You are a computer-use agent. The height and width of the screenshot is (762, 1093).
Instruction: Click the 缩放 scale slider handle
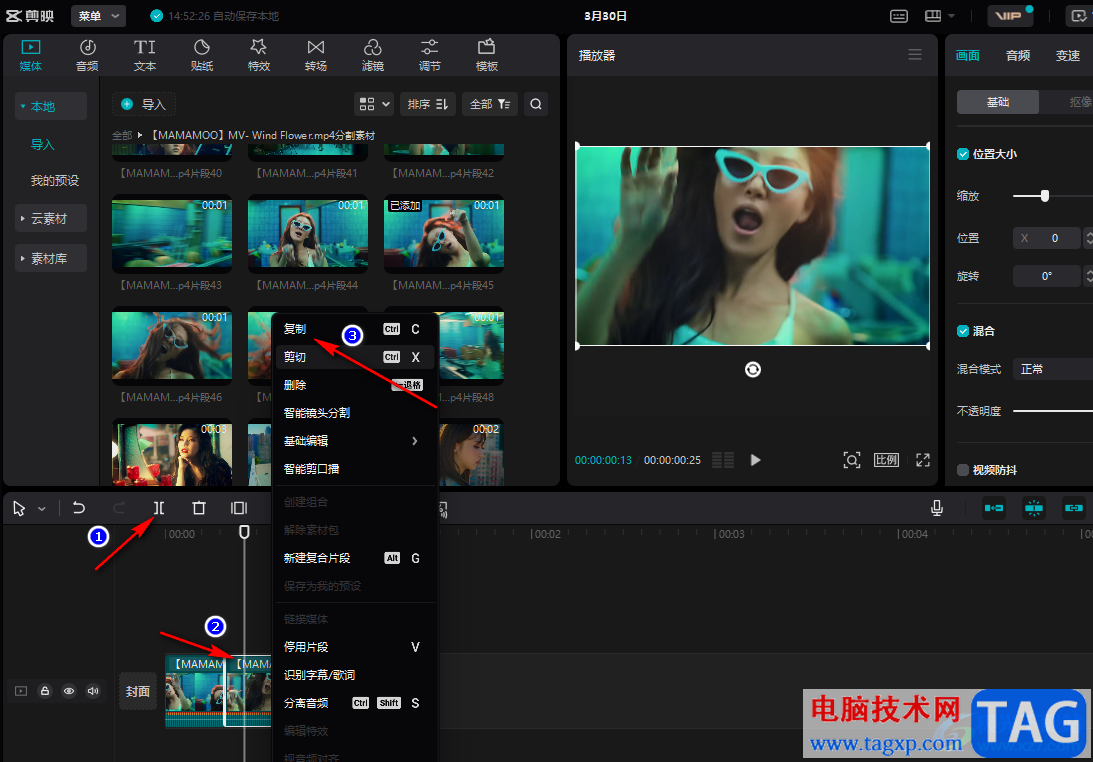(x=1044, y=196)
